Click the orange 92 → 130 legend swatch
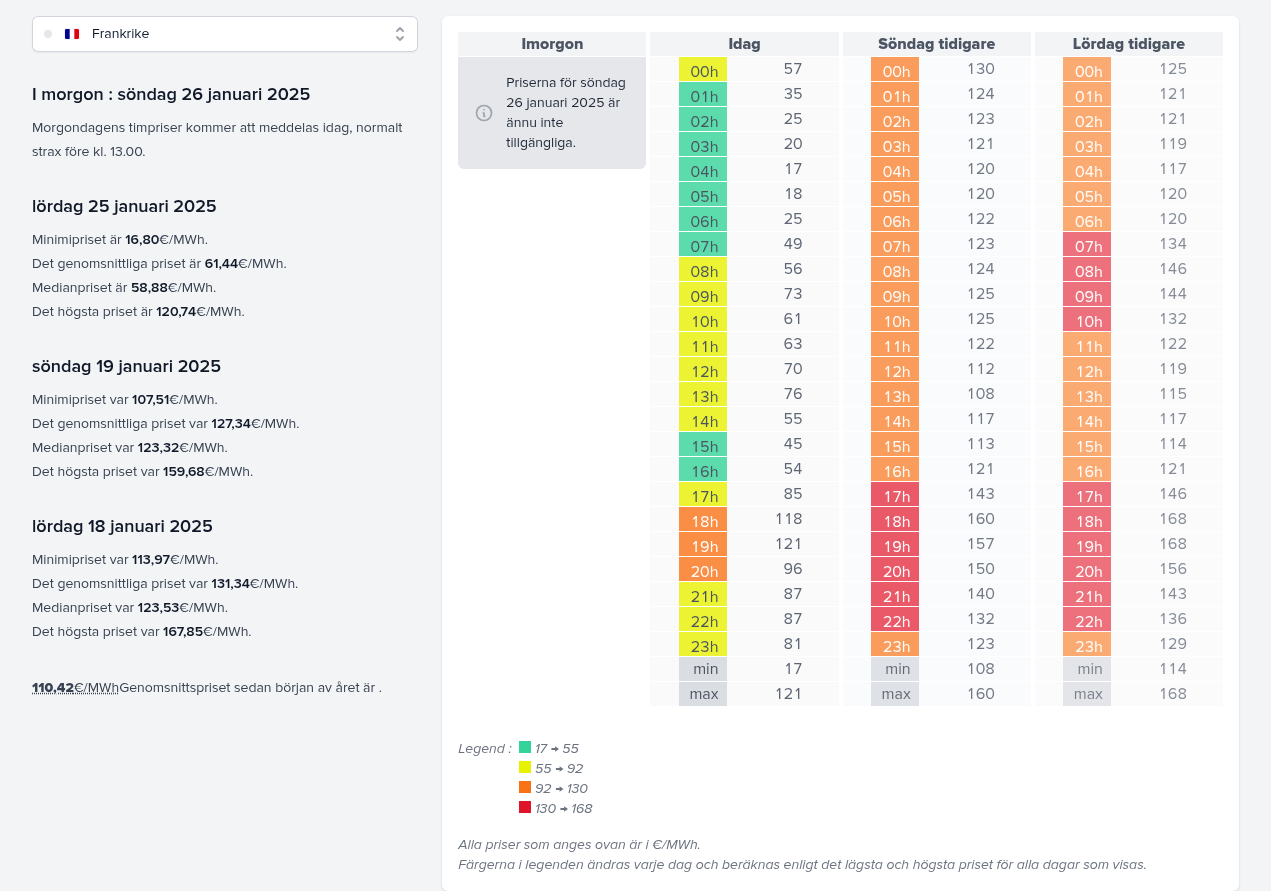This screenshot has width=1271, height=891. (525, 787)
